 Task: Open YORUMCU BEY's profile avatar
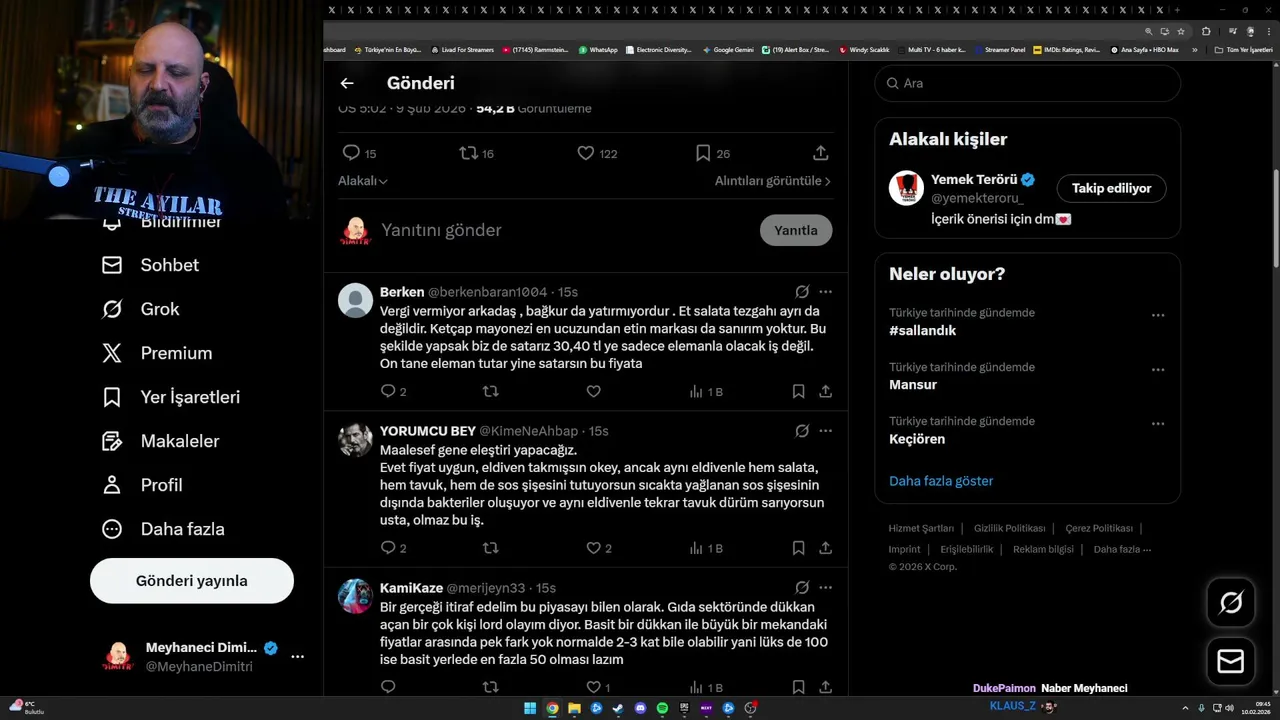click(355, 439)
